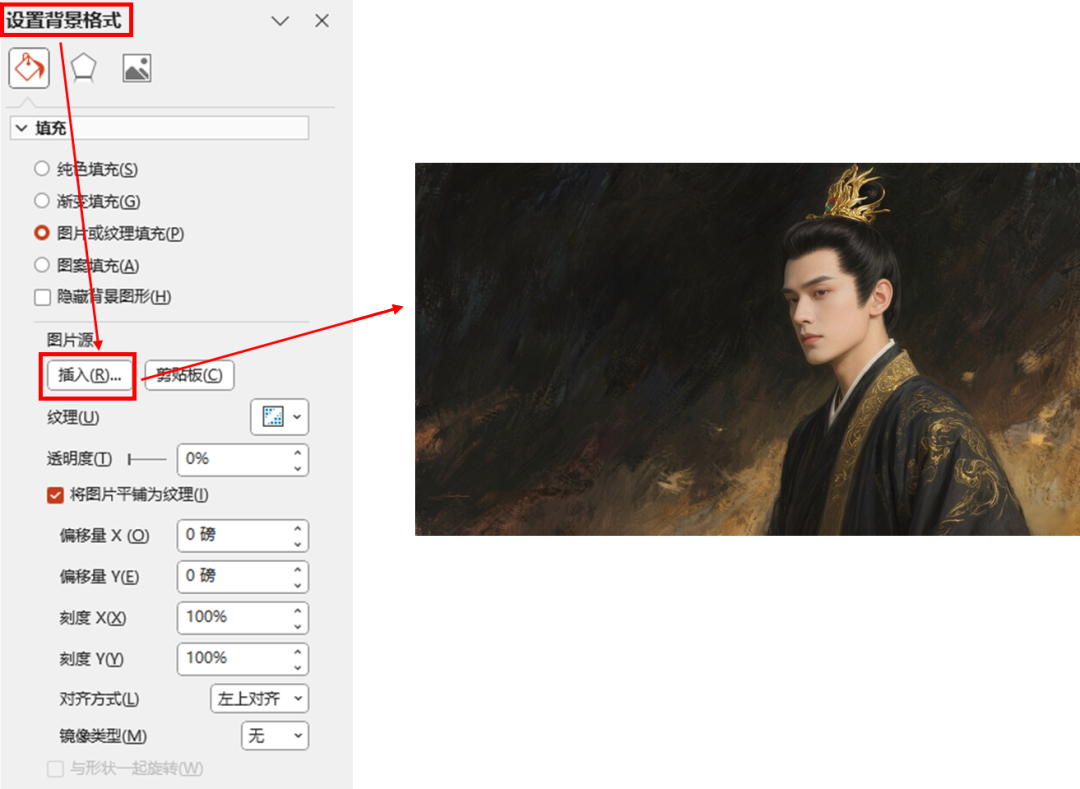The height and width of the screenshot is (789, 1080).
Task: Switch to the Picture tab icon
Action: pos(136,68)
